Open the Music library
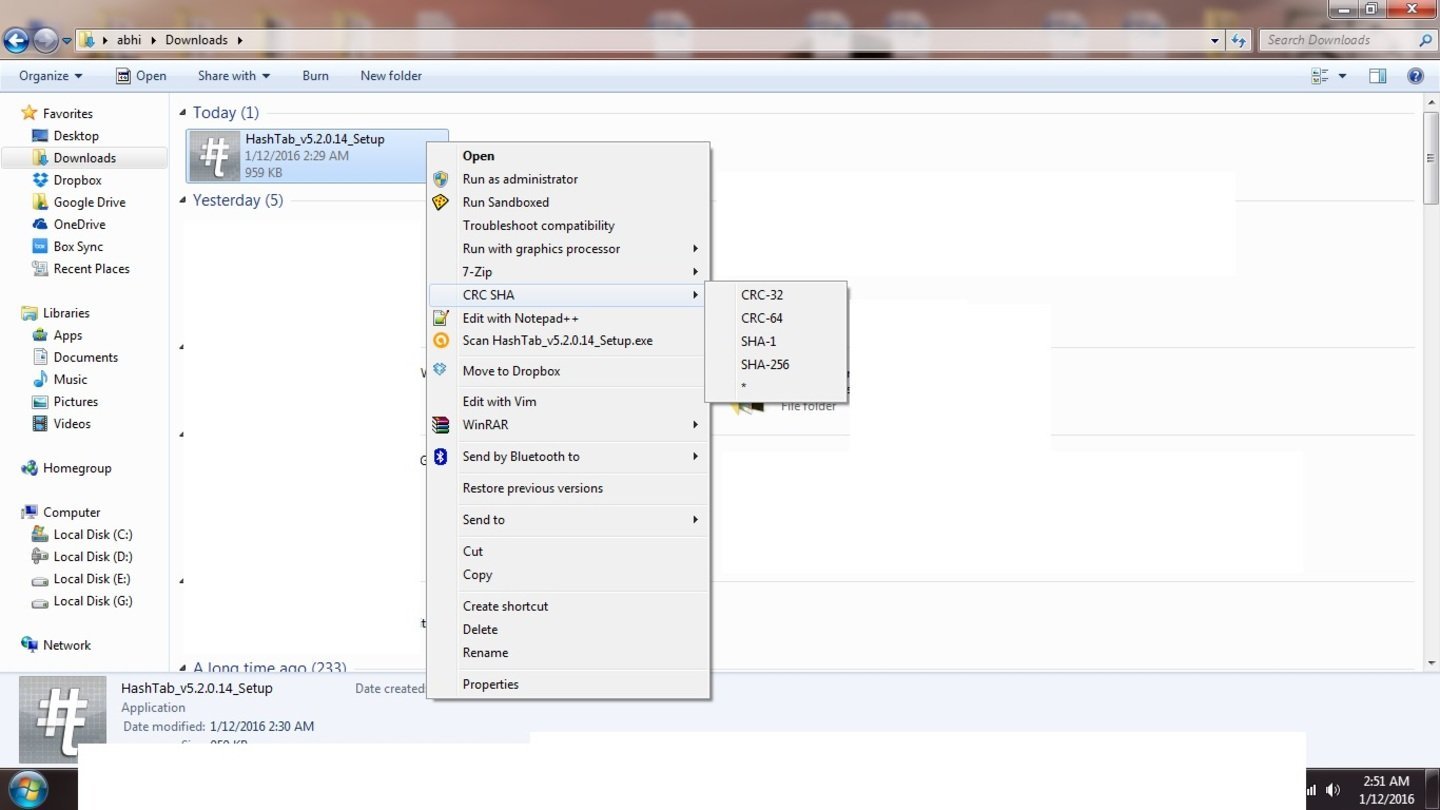The height and width of the screenshot is (810, 1440). pos(70,379)
